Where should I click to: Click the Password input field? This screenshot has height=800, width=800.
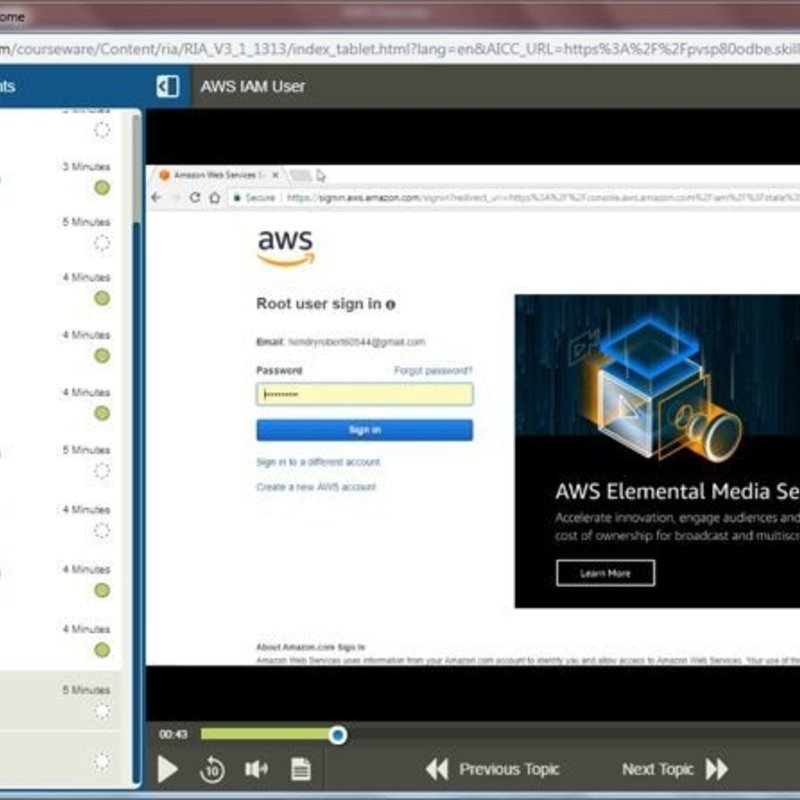point(365,394)
